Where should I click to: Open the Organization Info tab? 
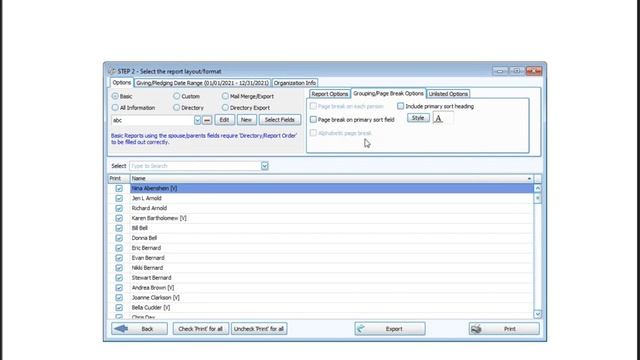click(295, 83)
